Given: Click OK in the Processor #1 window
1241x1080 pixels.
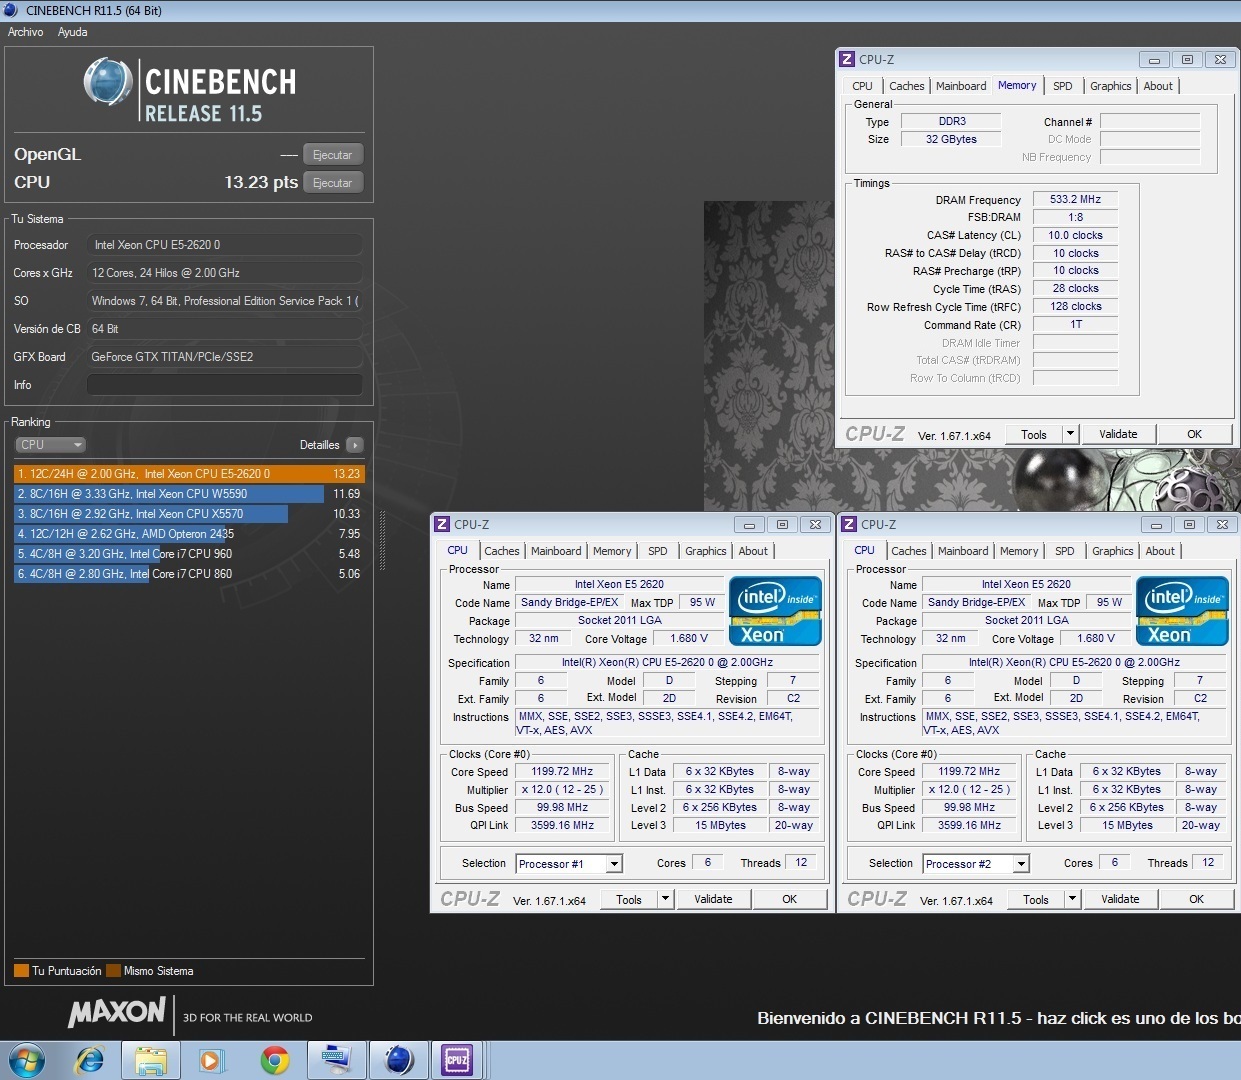Looking at the screenshot, I should click(789, 899).
